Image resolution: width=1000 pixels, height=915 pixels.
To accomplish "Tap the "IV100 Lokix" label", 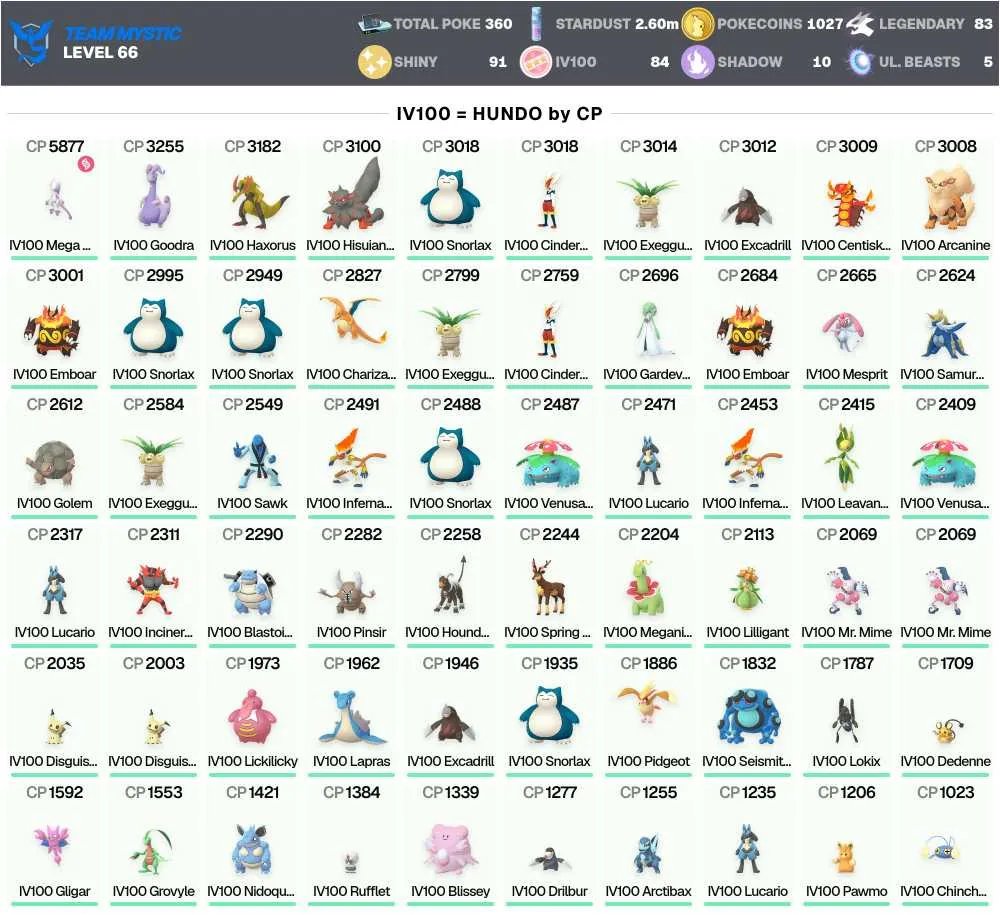I will pyautogui.click(x=846, y=761).
